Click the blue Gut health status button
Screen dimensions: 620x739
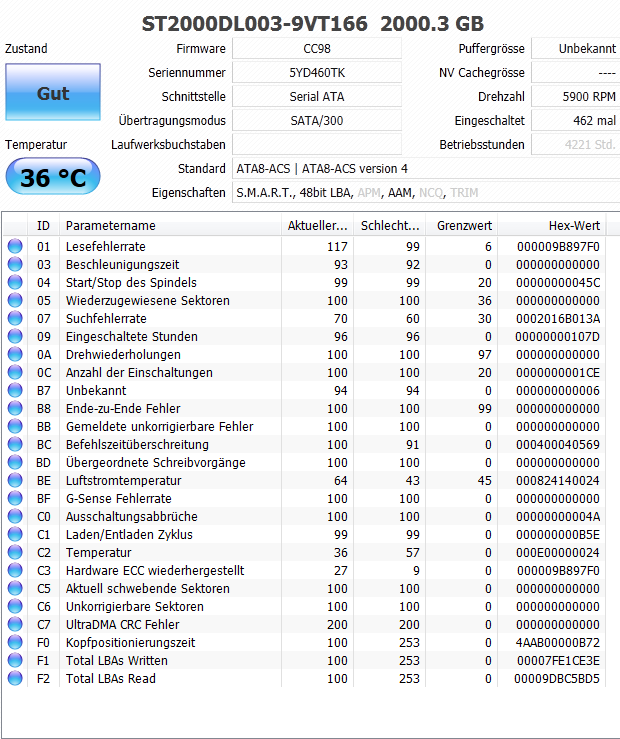click(x=53, y=92)
